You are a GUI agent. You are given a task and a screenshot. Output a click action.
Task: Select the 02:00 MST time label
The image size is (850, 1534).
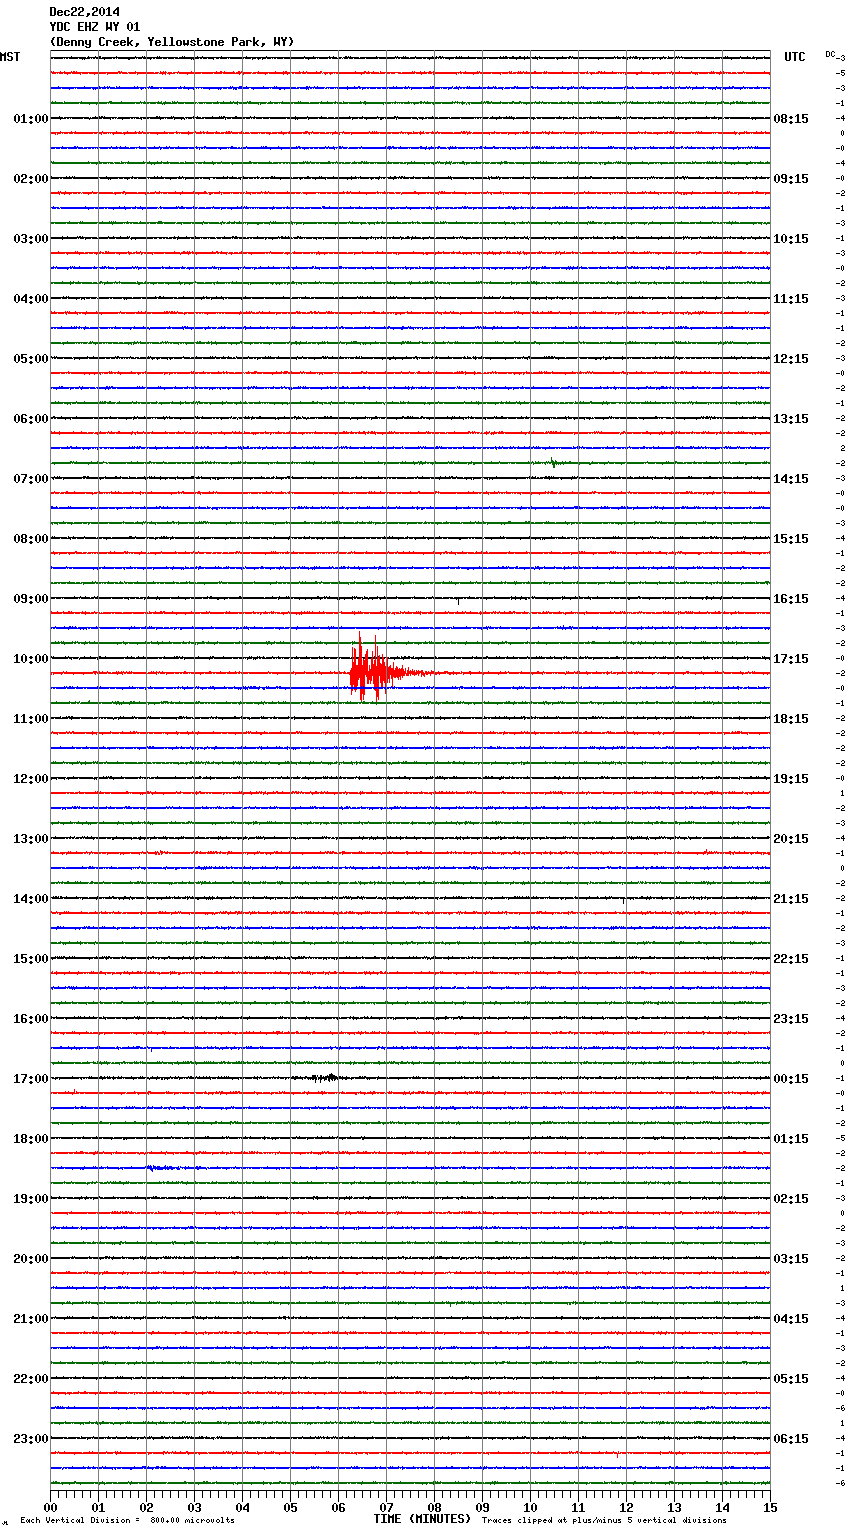click(x=31, y=179)
